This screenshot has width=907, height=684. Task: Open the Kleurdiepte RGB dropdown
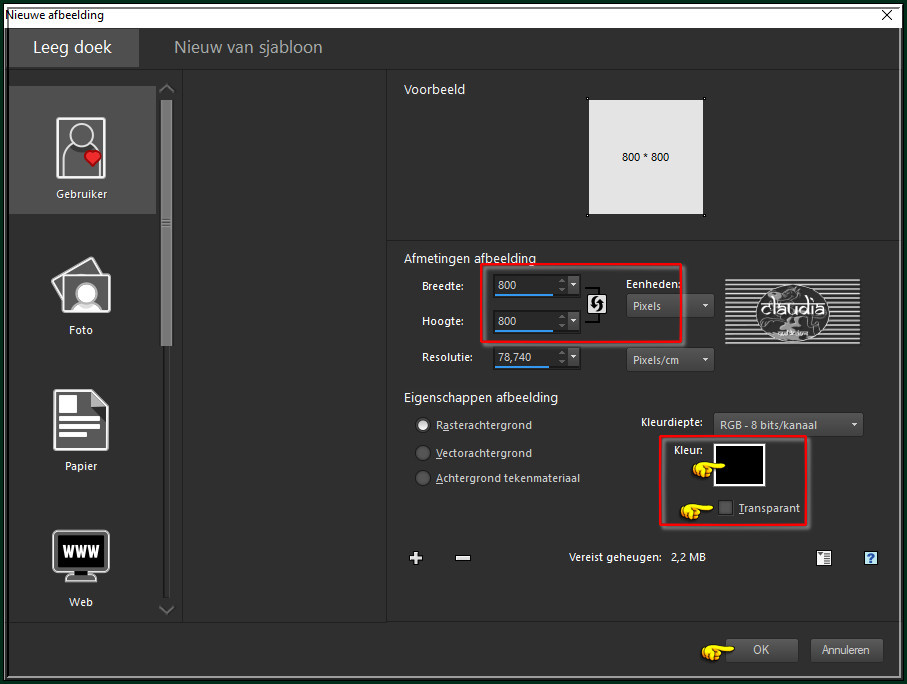click(x=788, y=425)
